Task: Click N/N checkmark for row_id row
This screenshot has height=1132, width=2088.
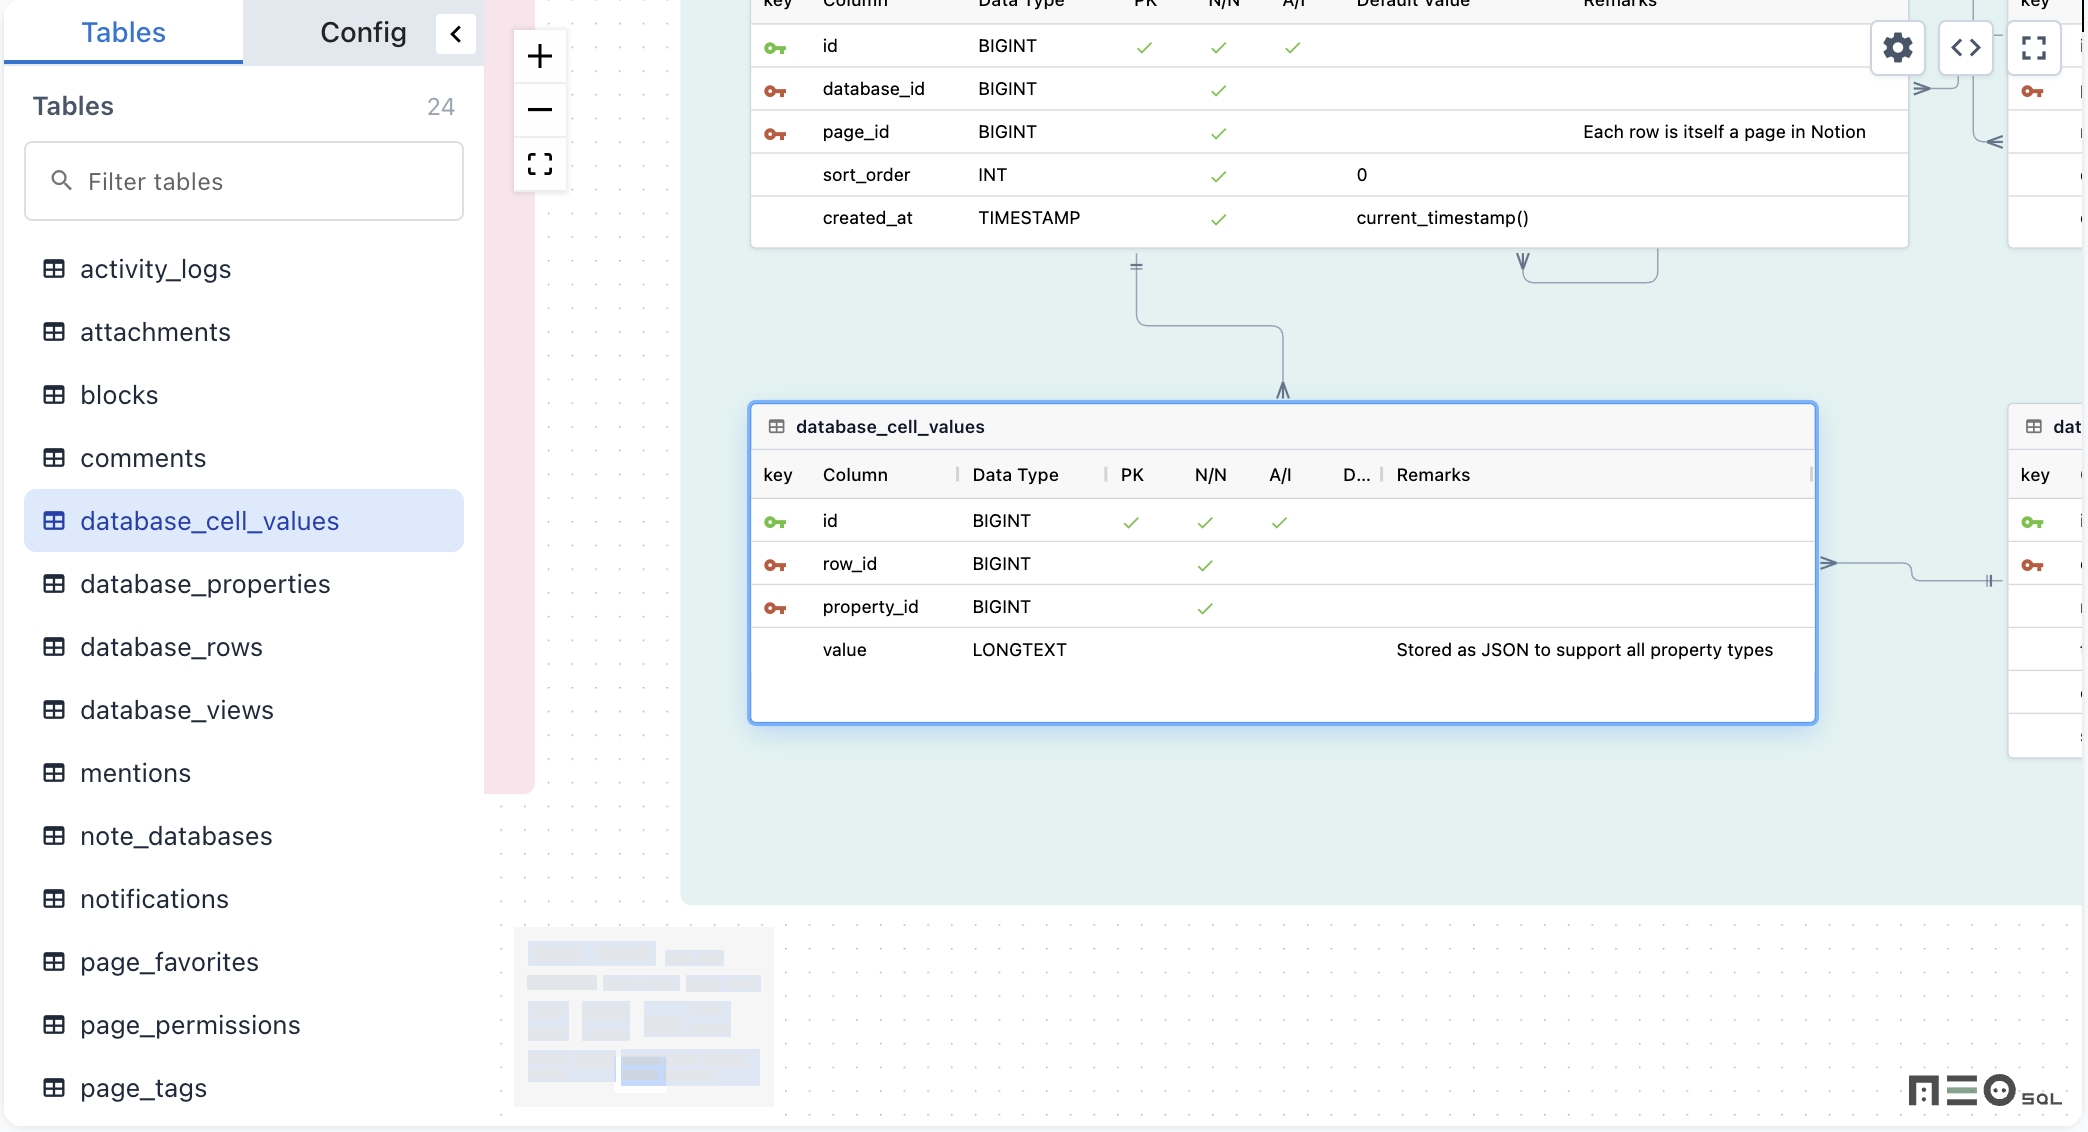Action: [x=1205, y=565]
